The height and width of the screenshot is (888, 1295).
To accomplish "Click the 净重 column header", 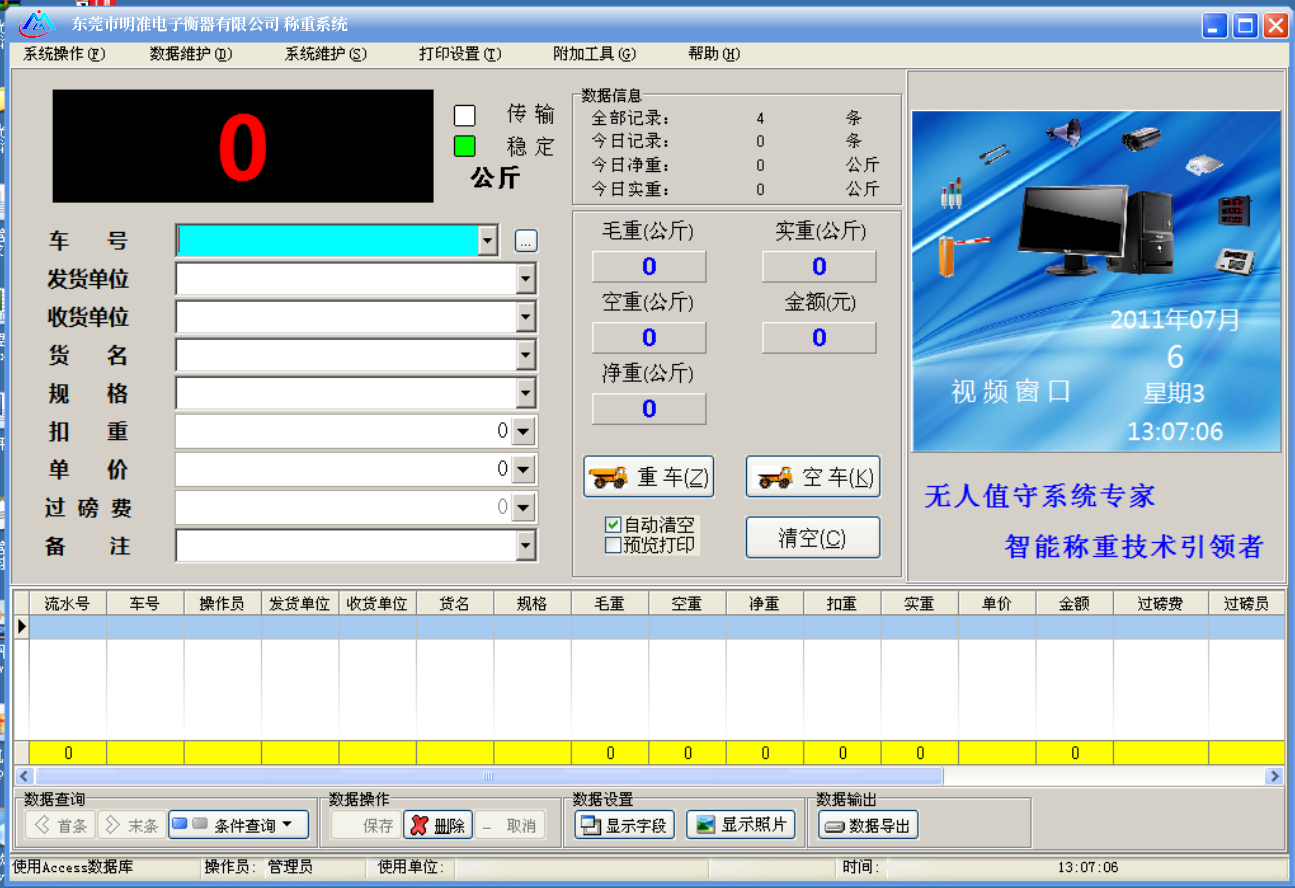I will pos(765,604).
